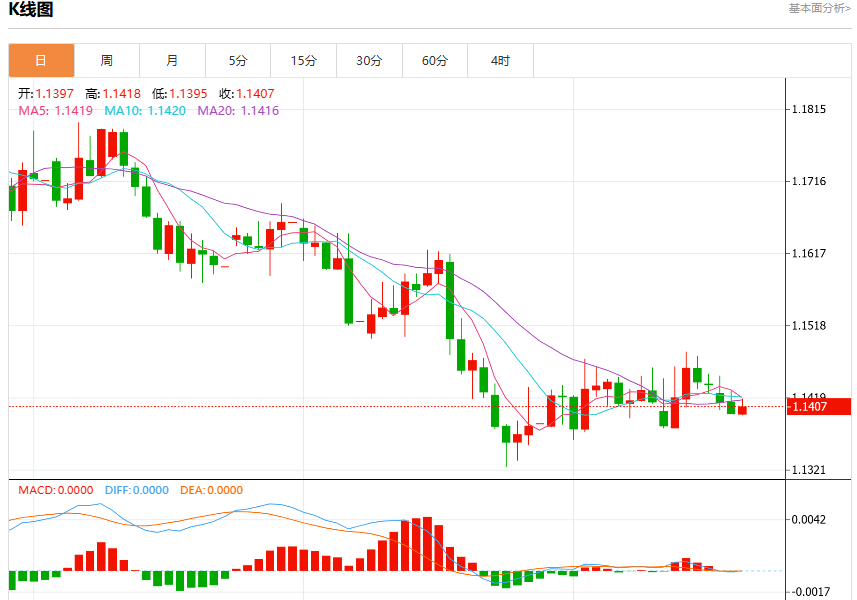Click the red 1.1407 current price tag
Screen dimensions: 857x600
pyautogui.click(x=819, y=407)
